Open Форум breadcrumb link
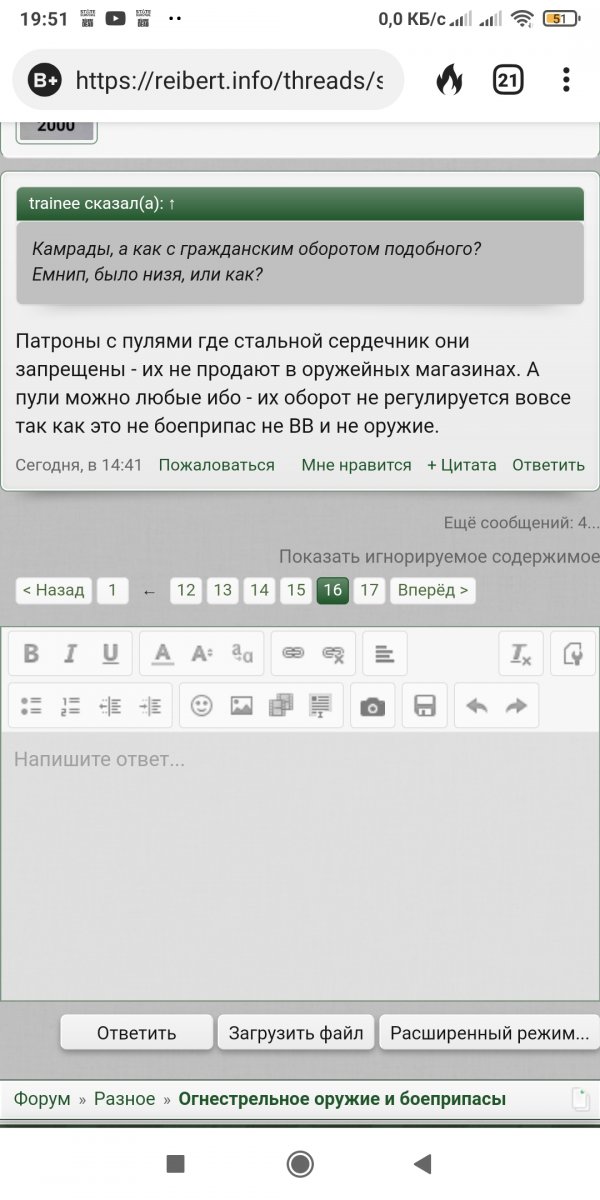Screen dimensions: 600x1200 point(42,1099)
